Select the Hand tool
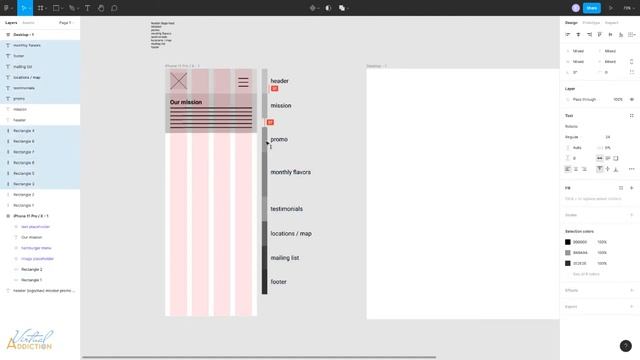 (101, 8)
